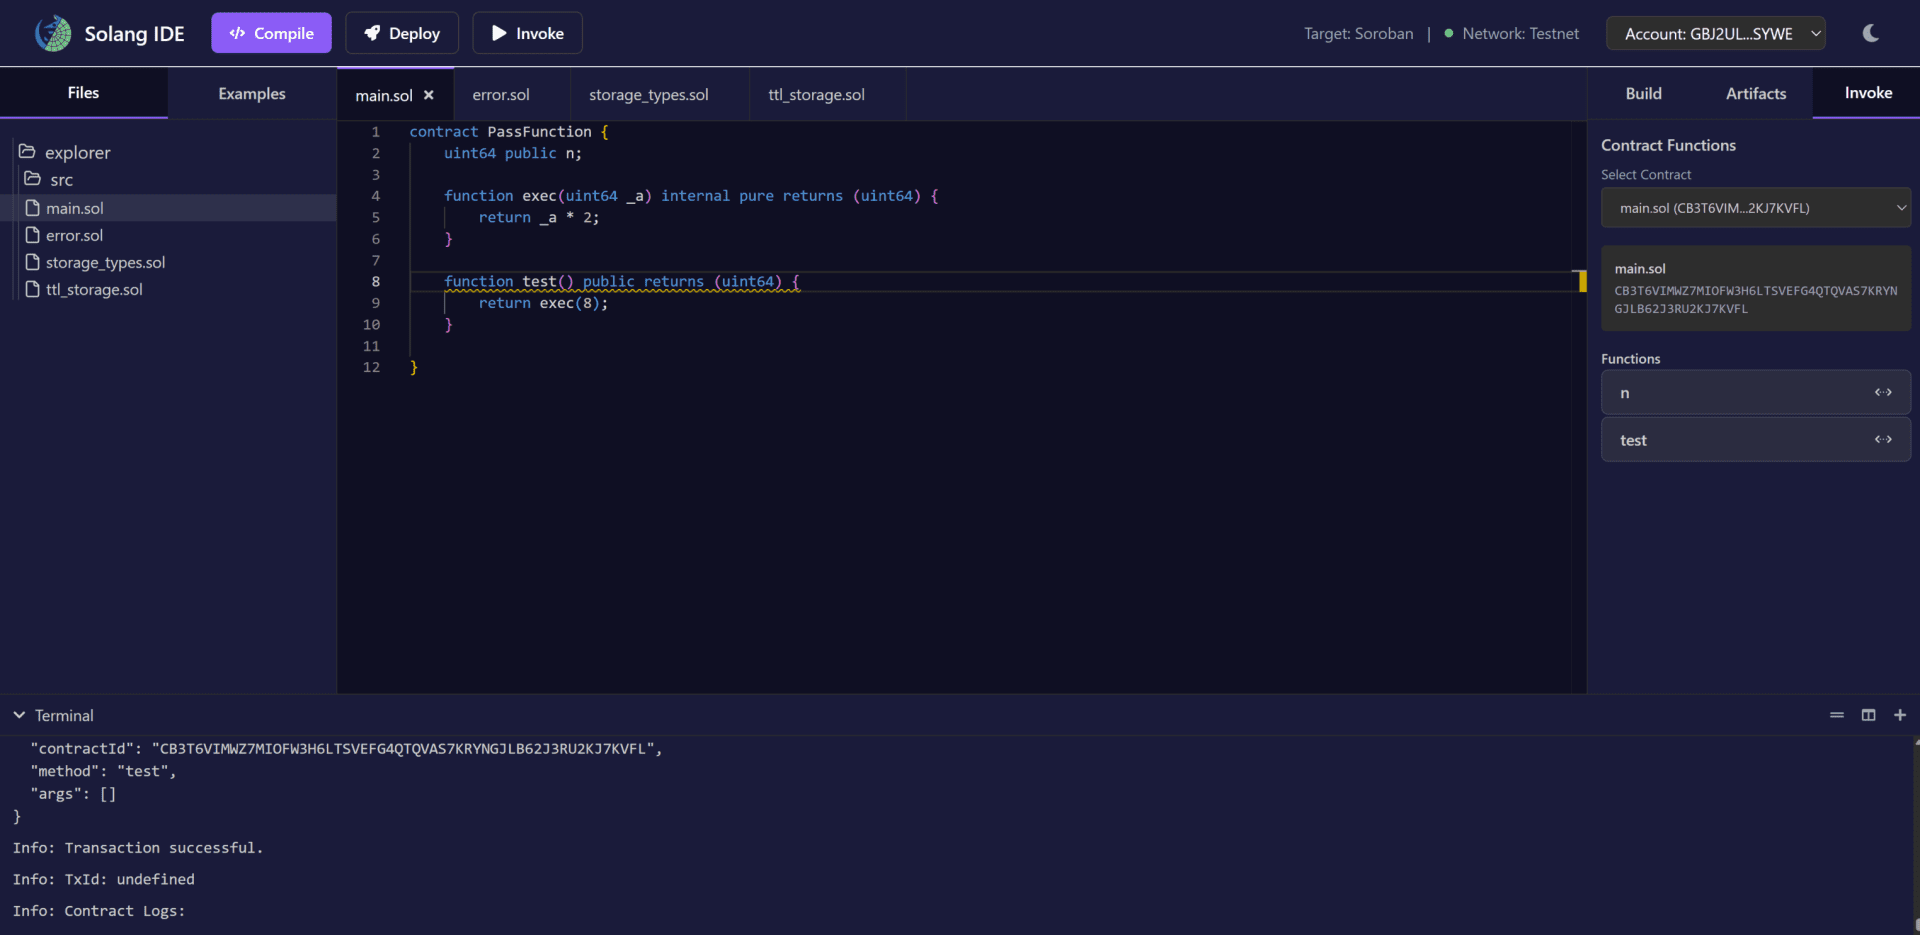1920x935 pixels.
Task: Open the Account dropdown
Action: click(1715, 33)
